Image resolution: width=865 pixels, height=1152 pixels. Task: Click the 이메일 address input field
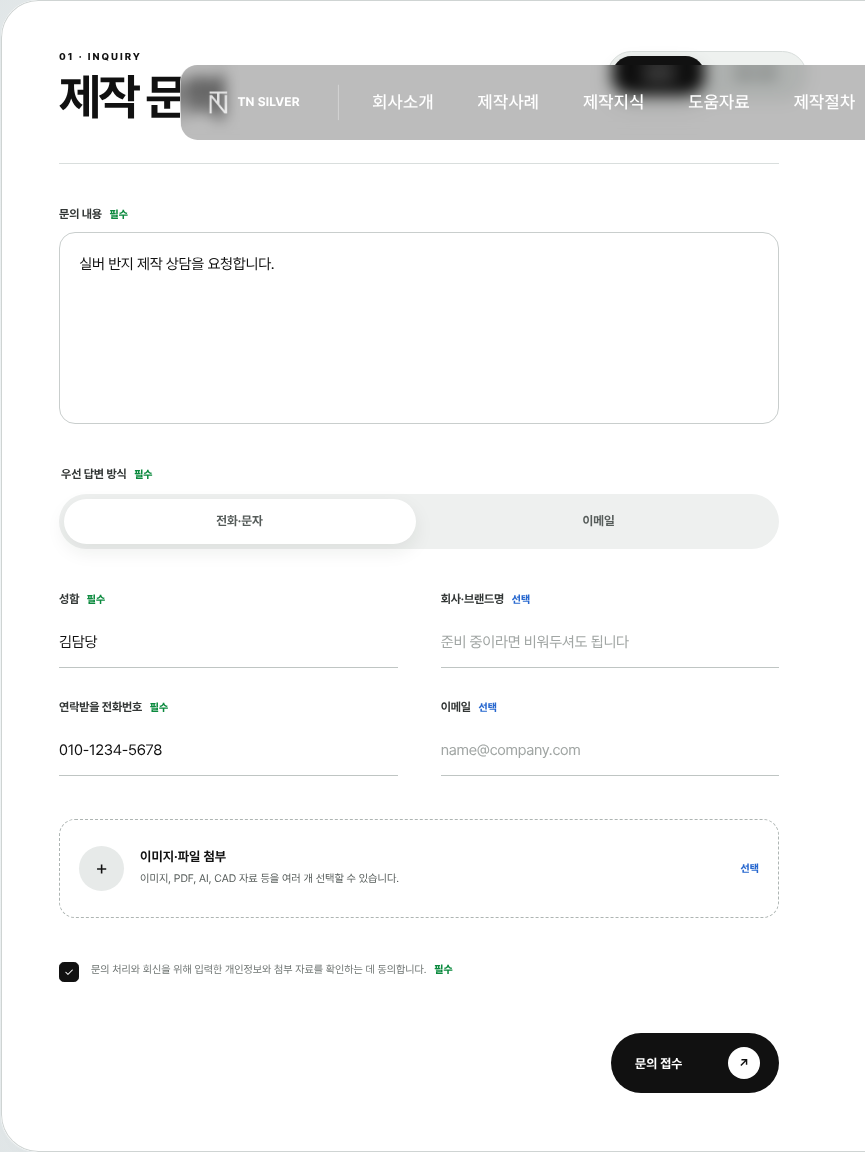point(609,750)
